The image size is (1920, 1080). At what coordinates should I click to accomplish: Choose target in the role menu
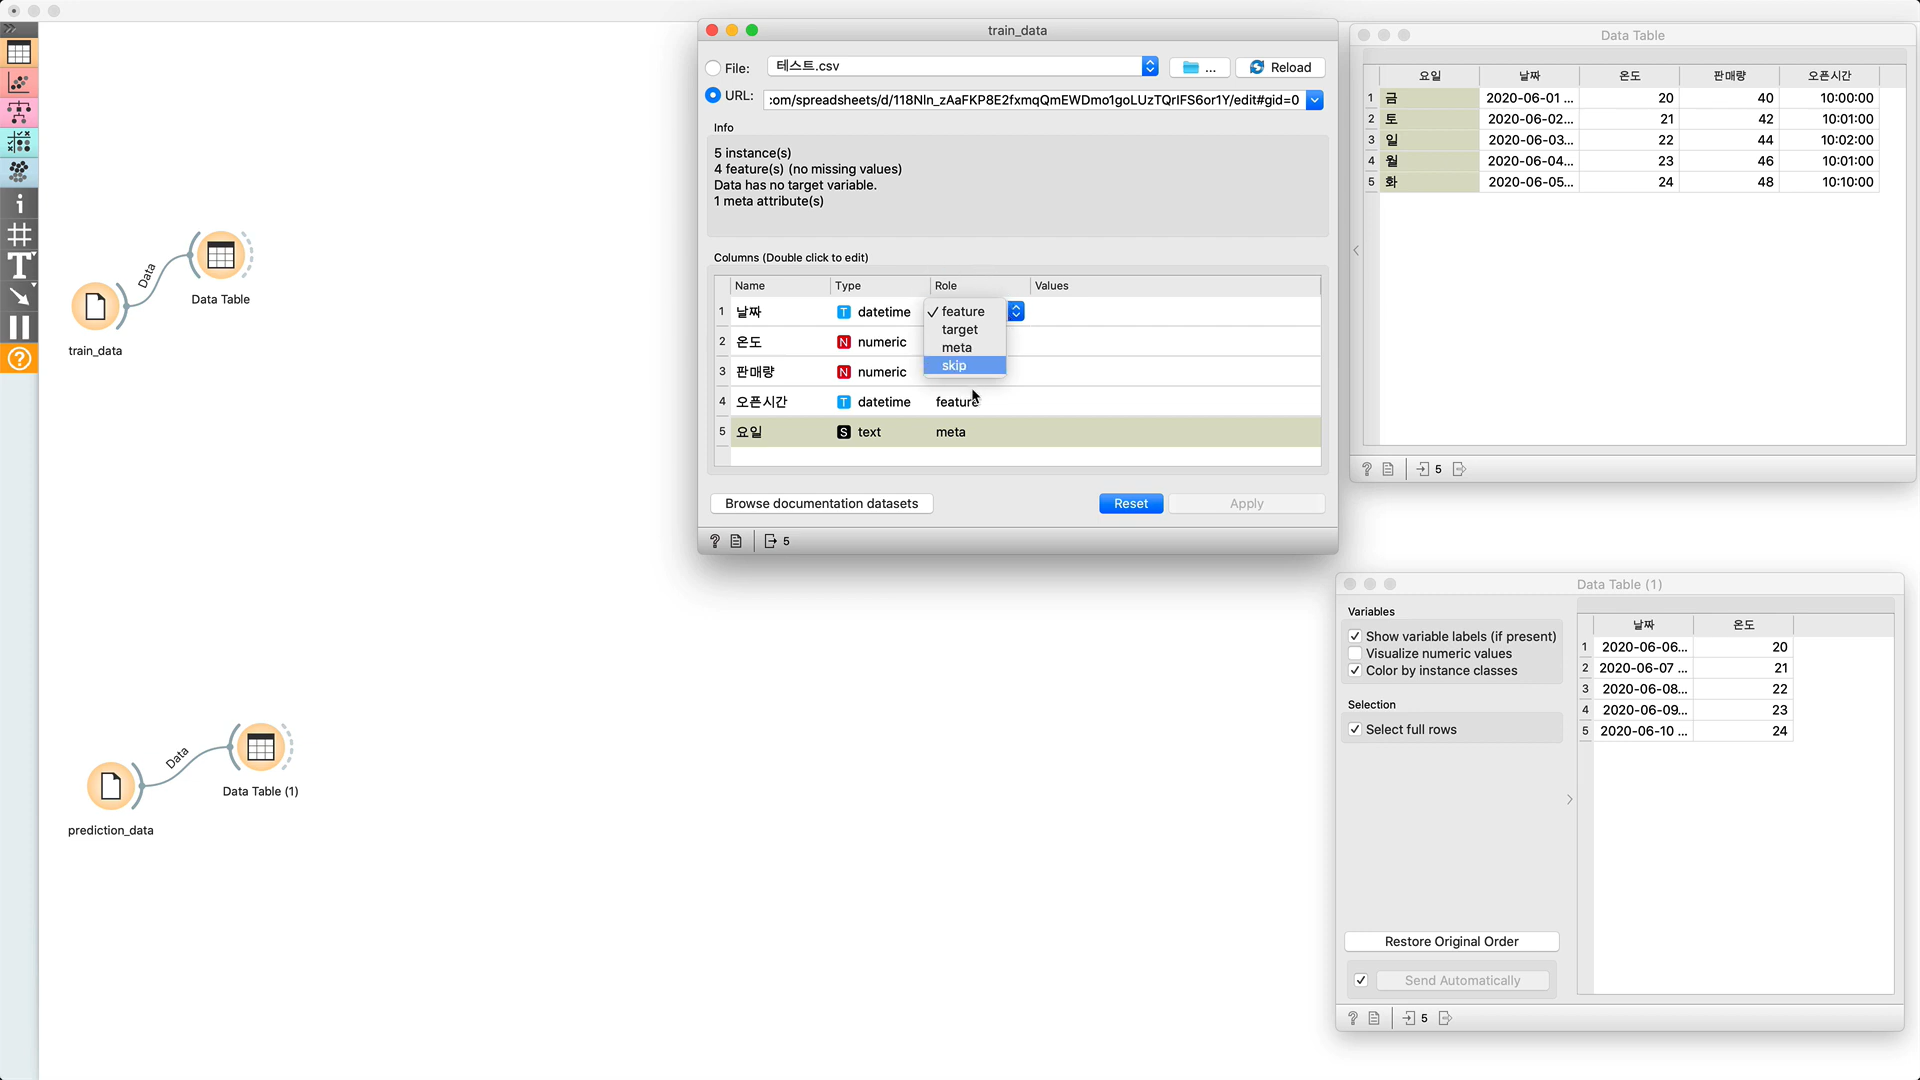pos(959,329)
